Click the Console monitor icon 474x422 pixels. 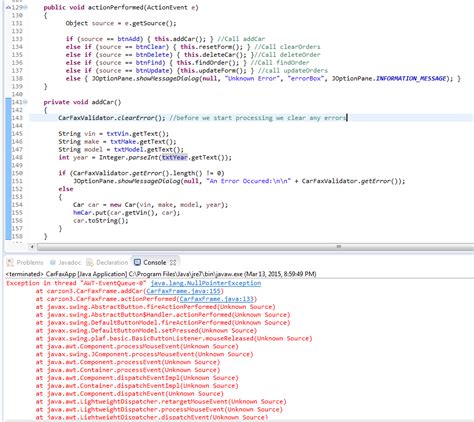click(137, 262)
